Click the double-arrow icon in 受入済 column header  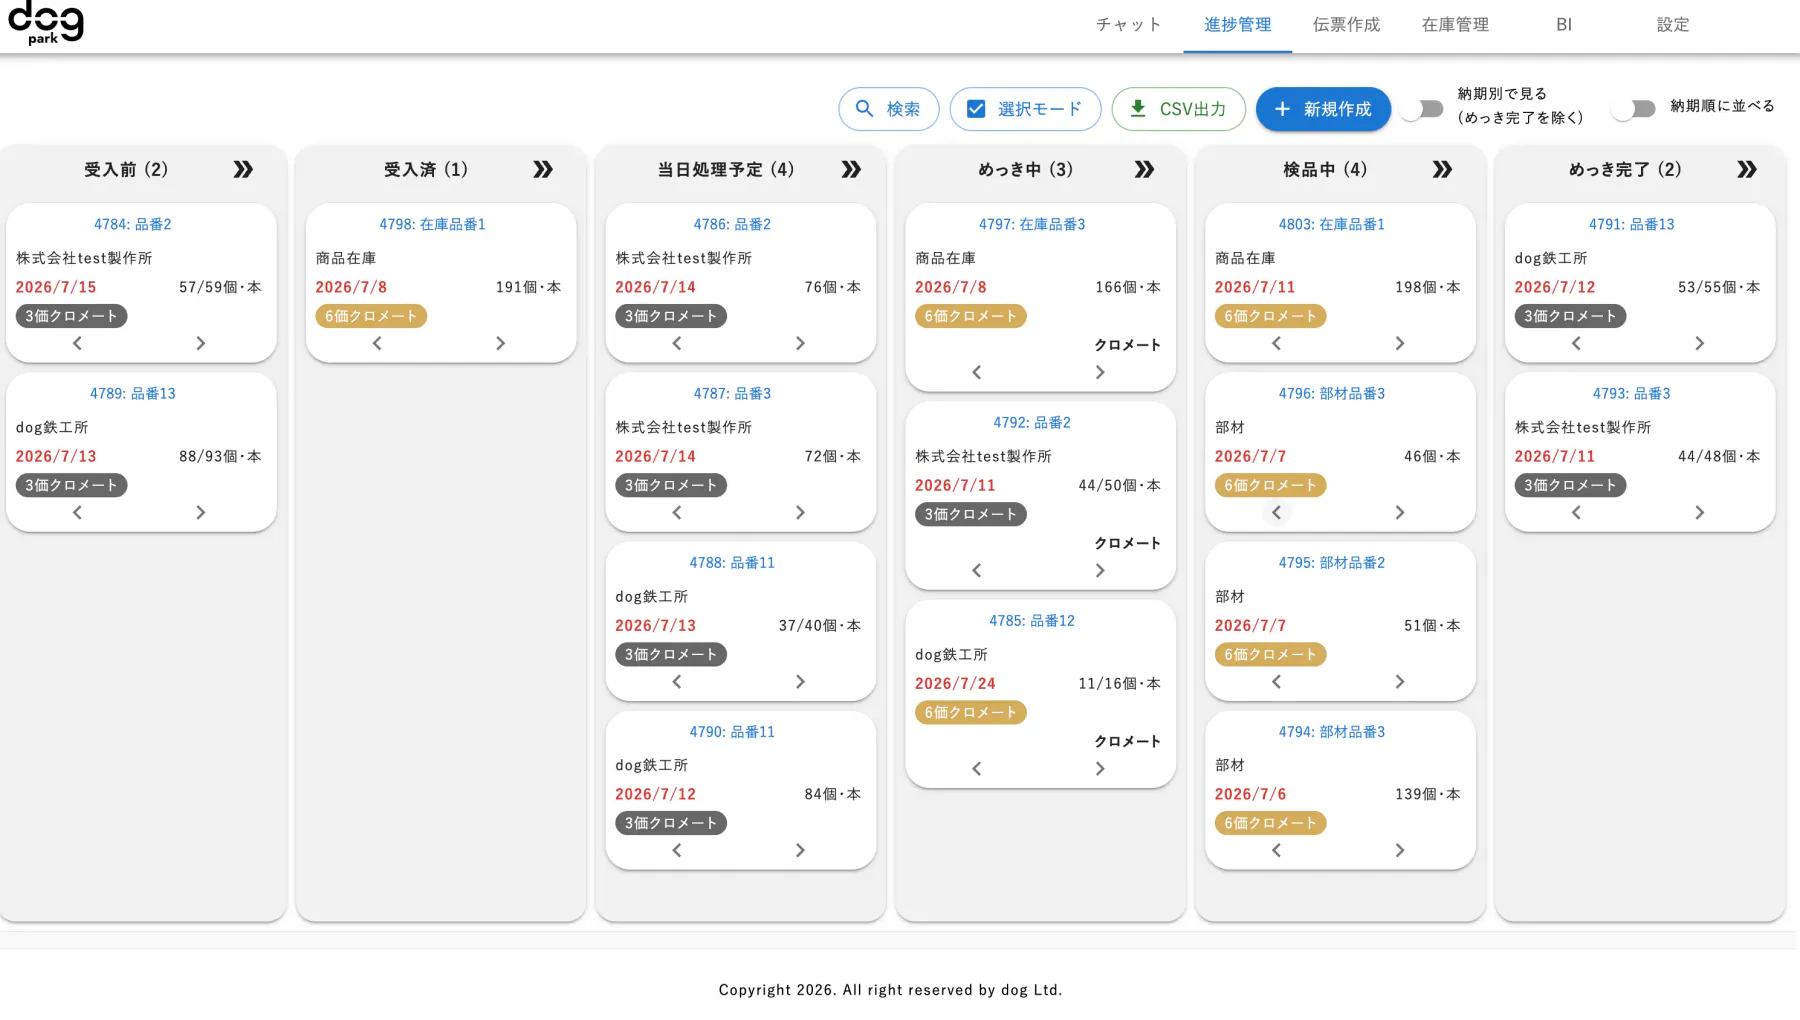point(543,170)
